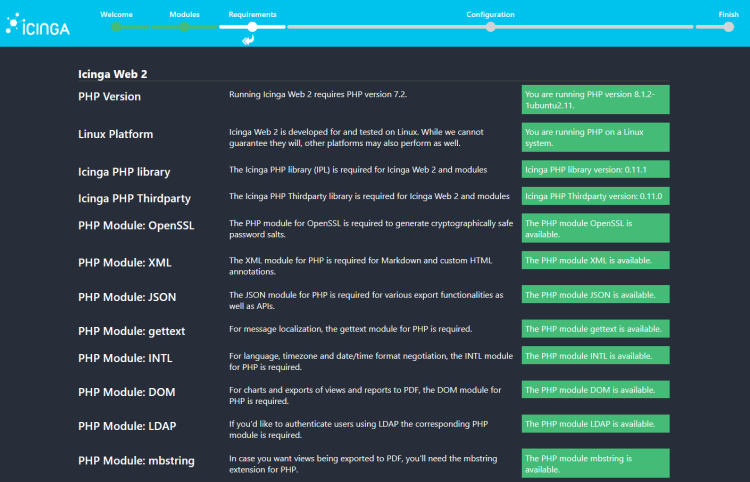This screenshot has width=750, height=482.
Task: Click the Modules step circle
Action: (x=184, y=27)
